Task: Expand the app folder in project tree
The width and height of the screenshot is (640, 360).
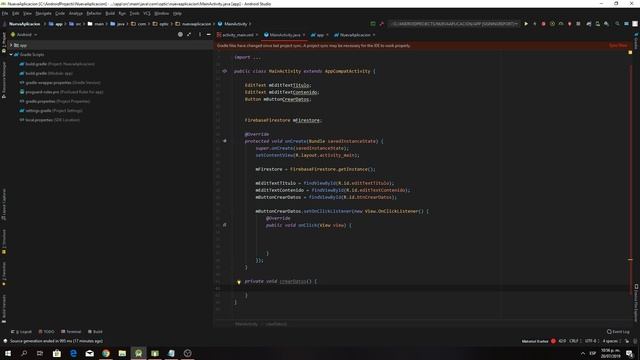Action: pyautogui.click(x=11, y=45)
